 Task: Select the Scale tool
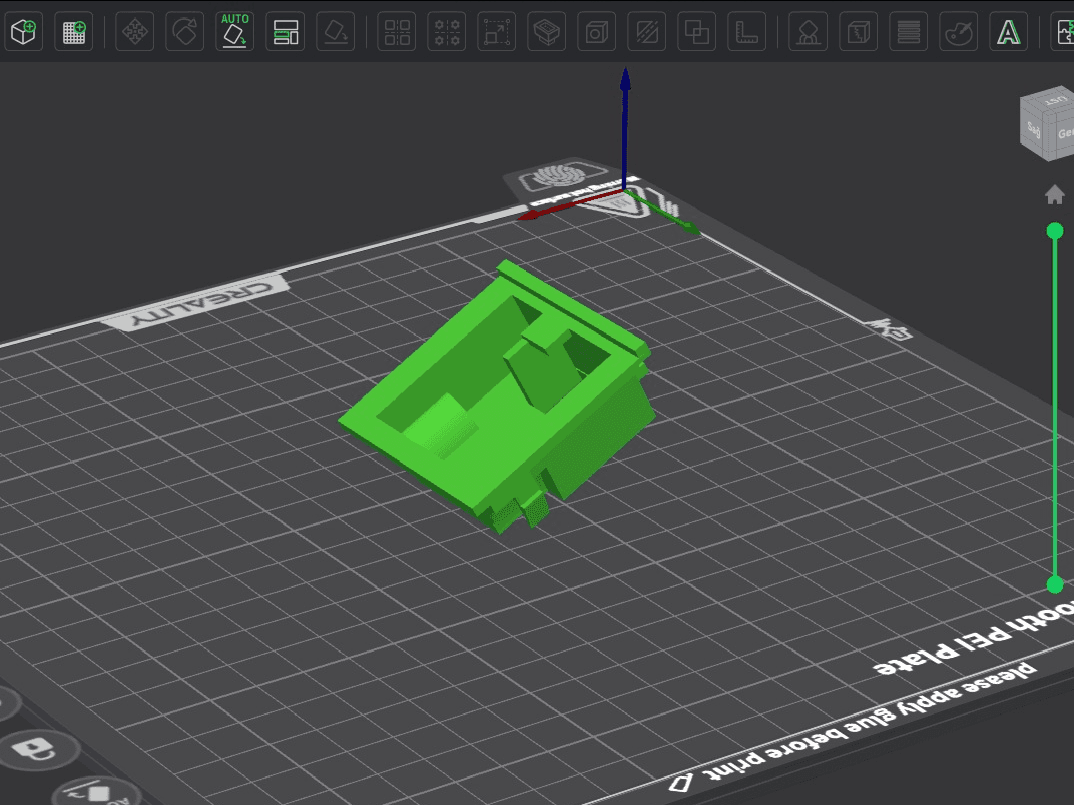click(497, 32)
